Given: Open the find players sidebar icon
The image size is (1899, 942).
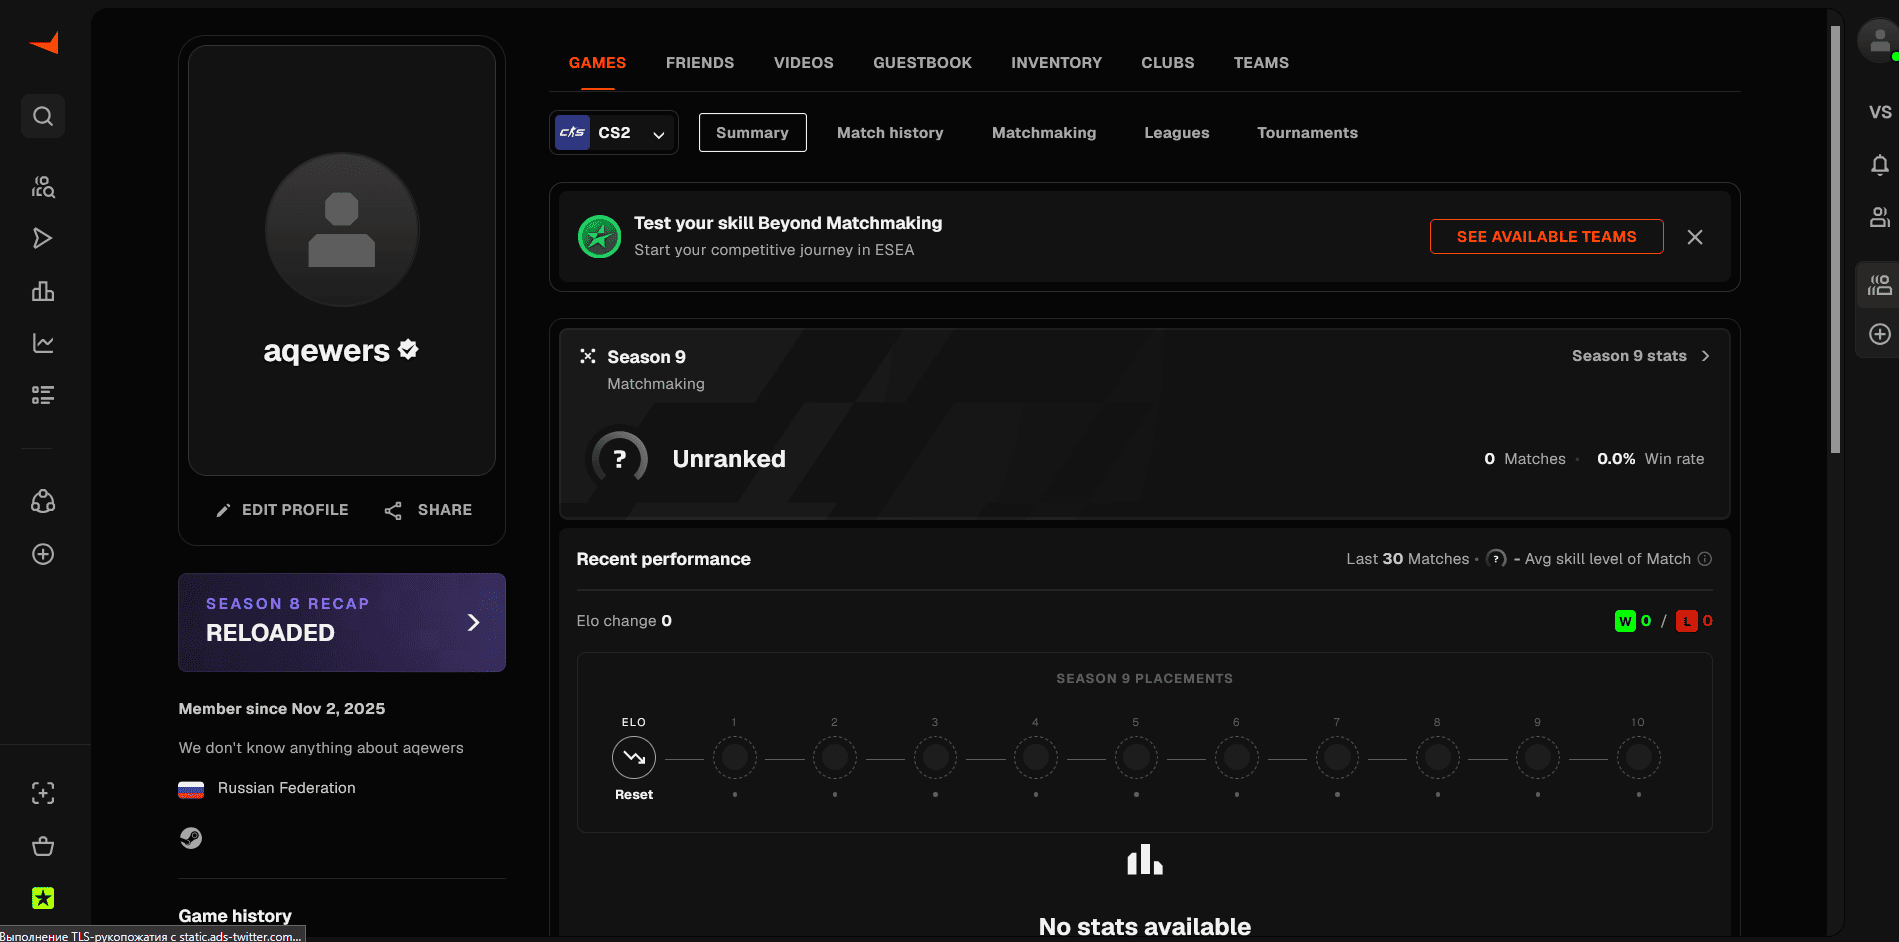Looking at the screenshot, I should [x=43, y=186].
